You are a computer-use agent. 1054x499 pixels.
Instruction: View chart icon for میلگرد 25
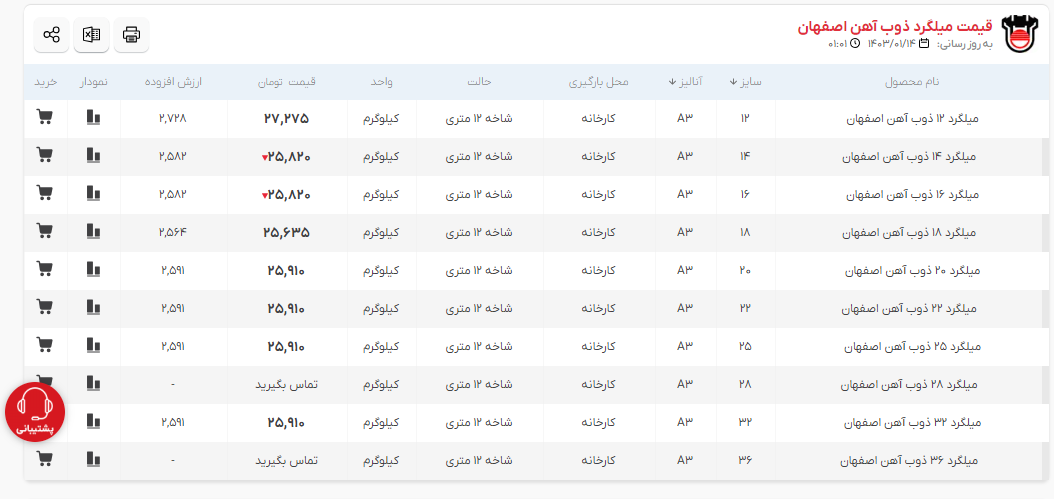point(94,346)
